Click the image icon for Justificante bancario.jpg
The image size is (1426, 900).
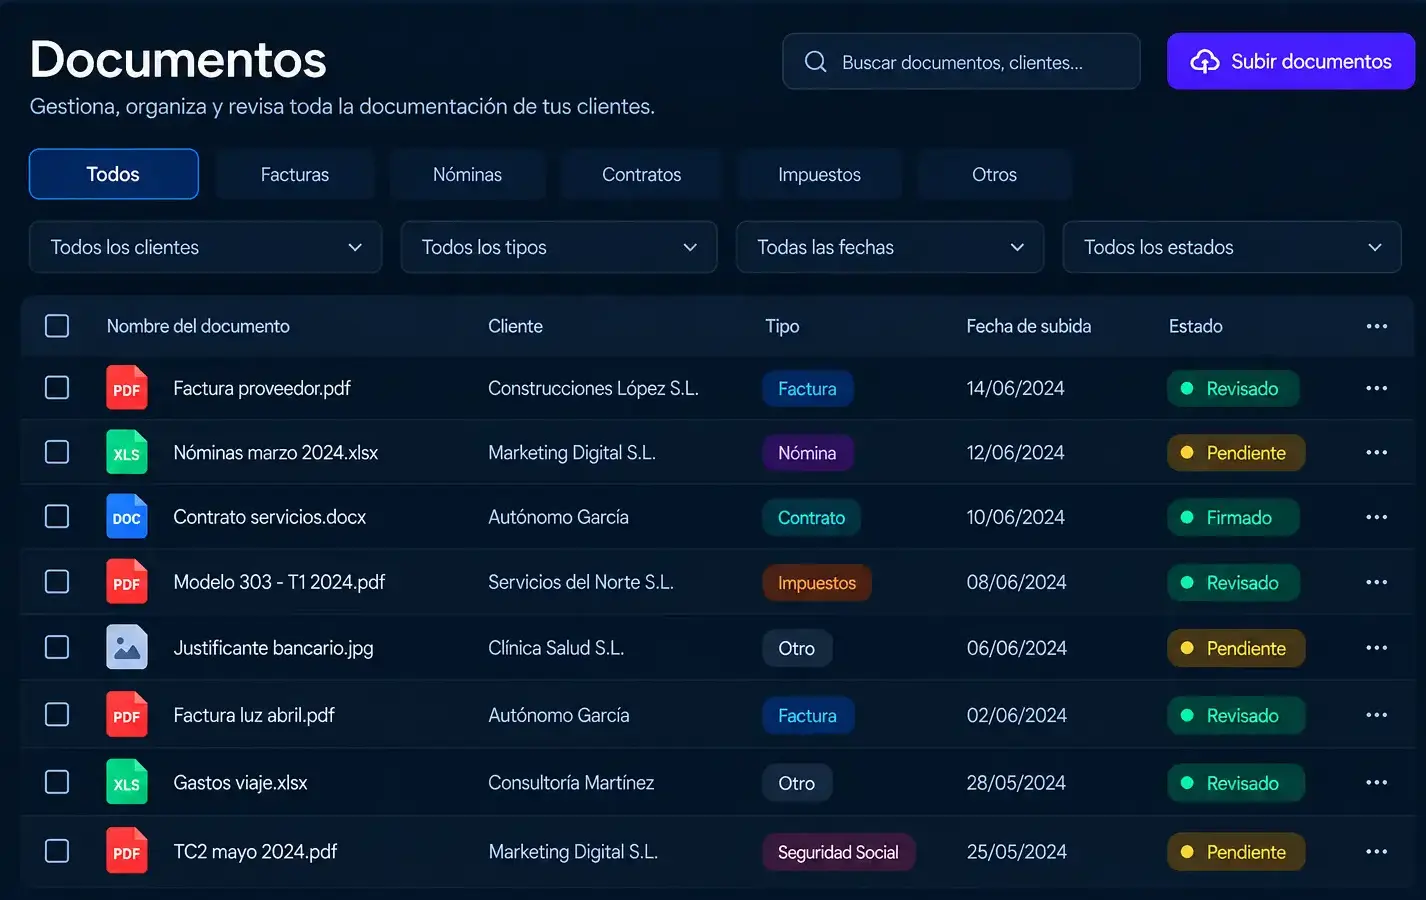coord(127,648)
